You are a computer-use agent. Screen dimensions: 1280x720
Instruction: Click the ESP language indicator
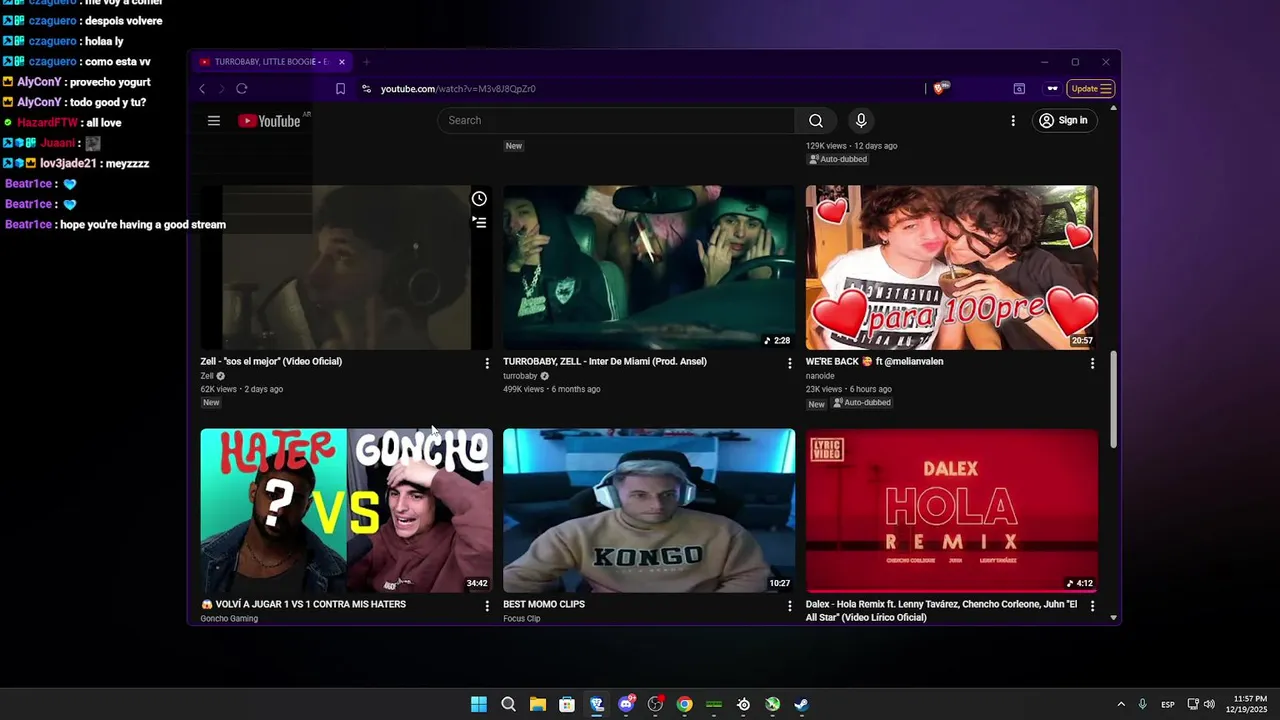pyautogui.click(x=1168, y=705)
